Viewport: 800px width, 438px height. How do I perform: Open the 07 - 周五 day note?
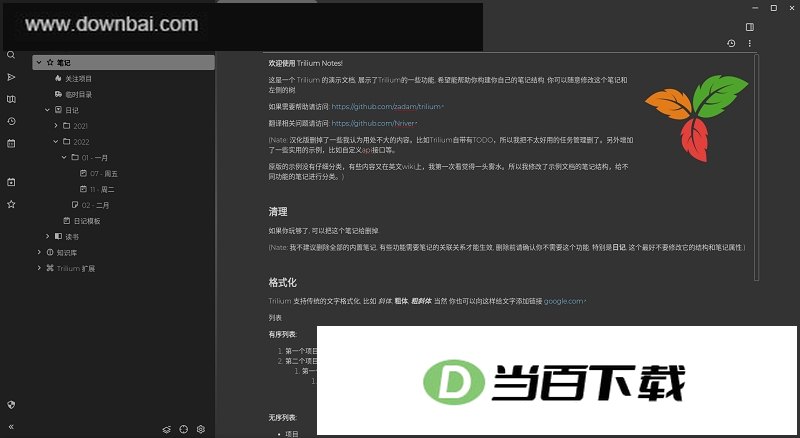coord(104,174)
